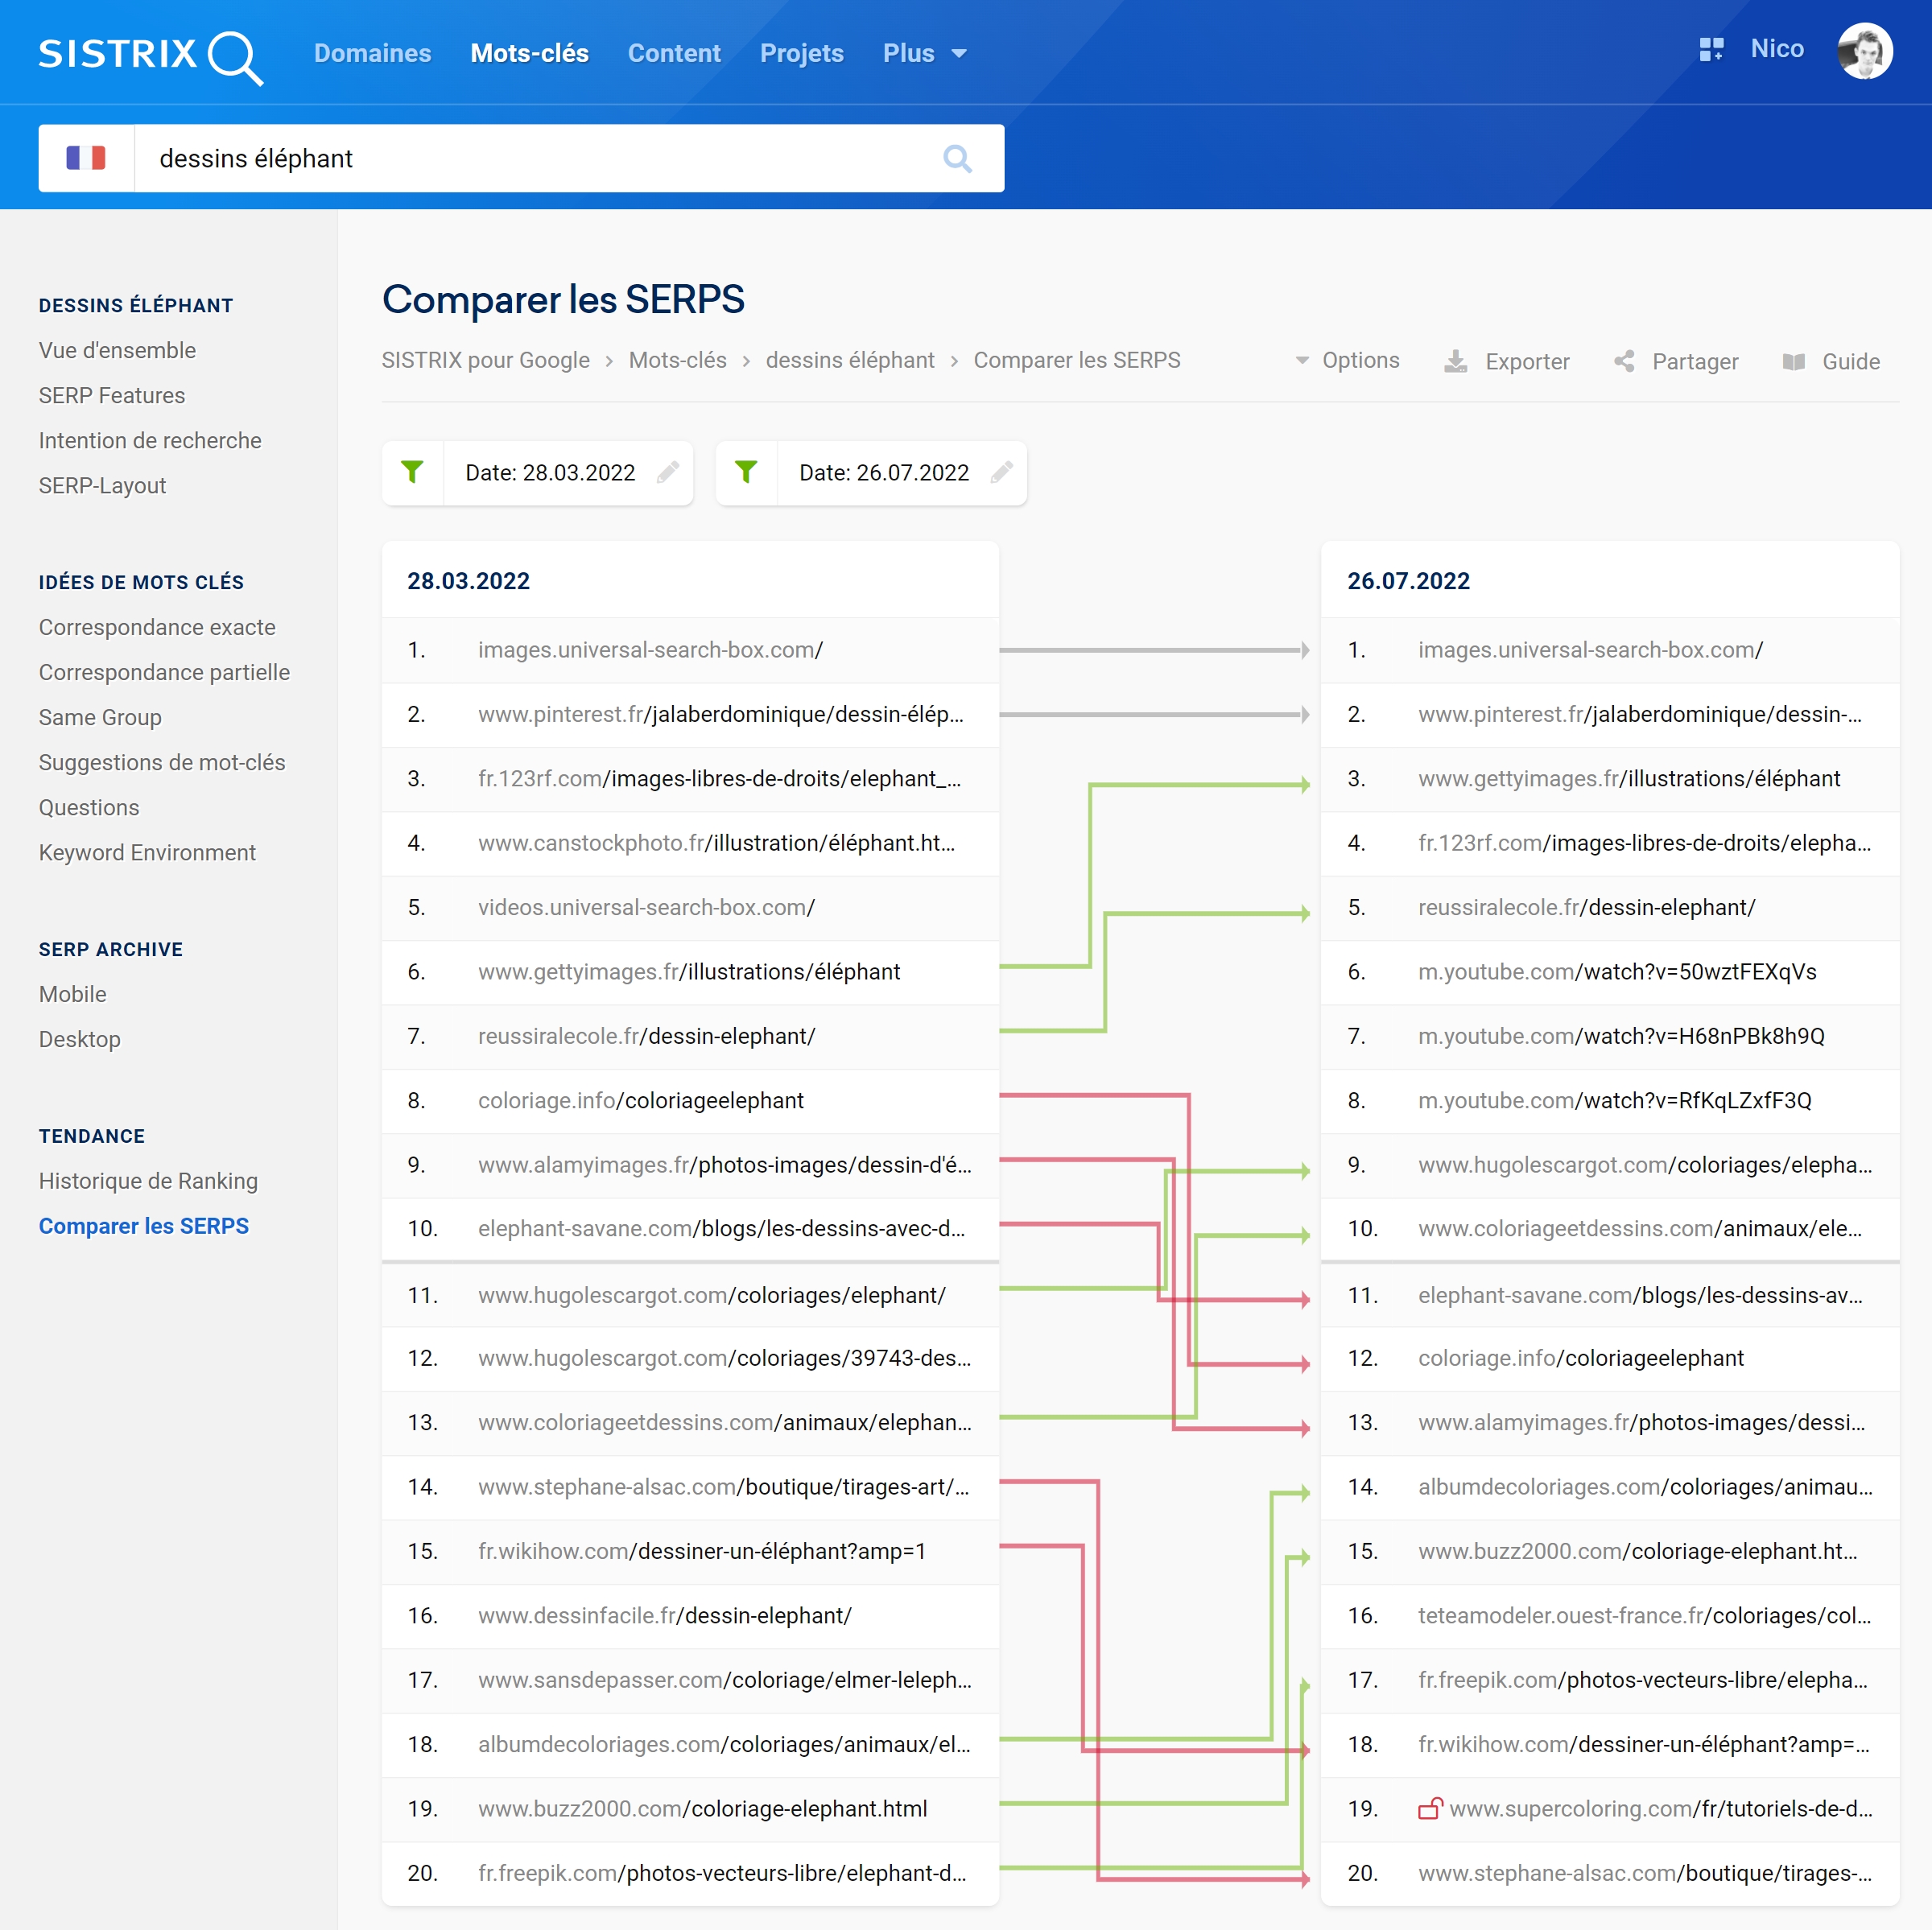This screenshot has height=1930, width=1932.
Task: Click the green funnel filter icon for 26.07.2022
Action: pos(746,472)
